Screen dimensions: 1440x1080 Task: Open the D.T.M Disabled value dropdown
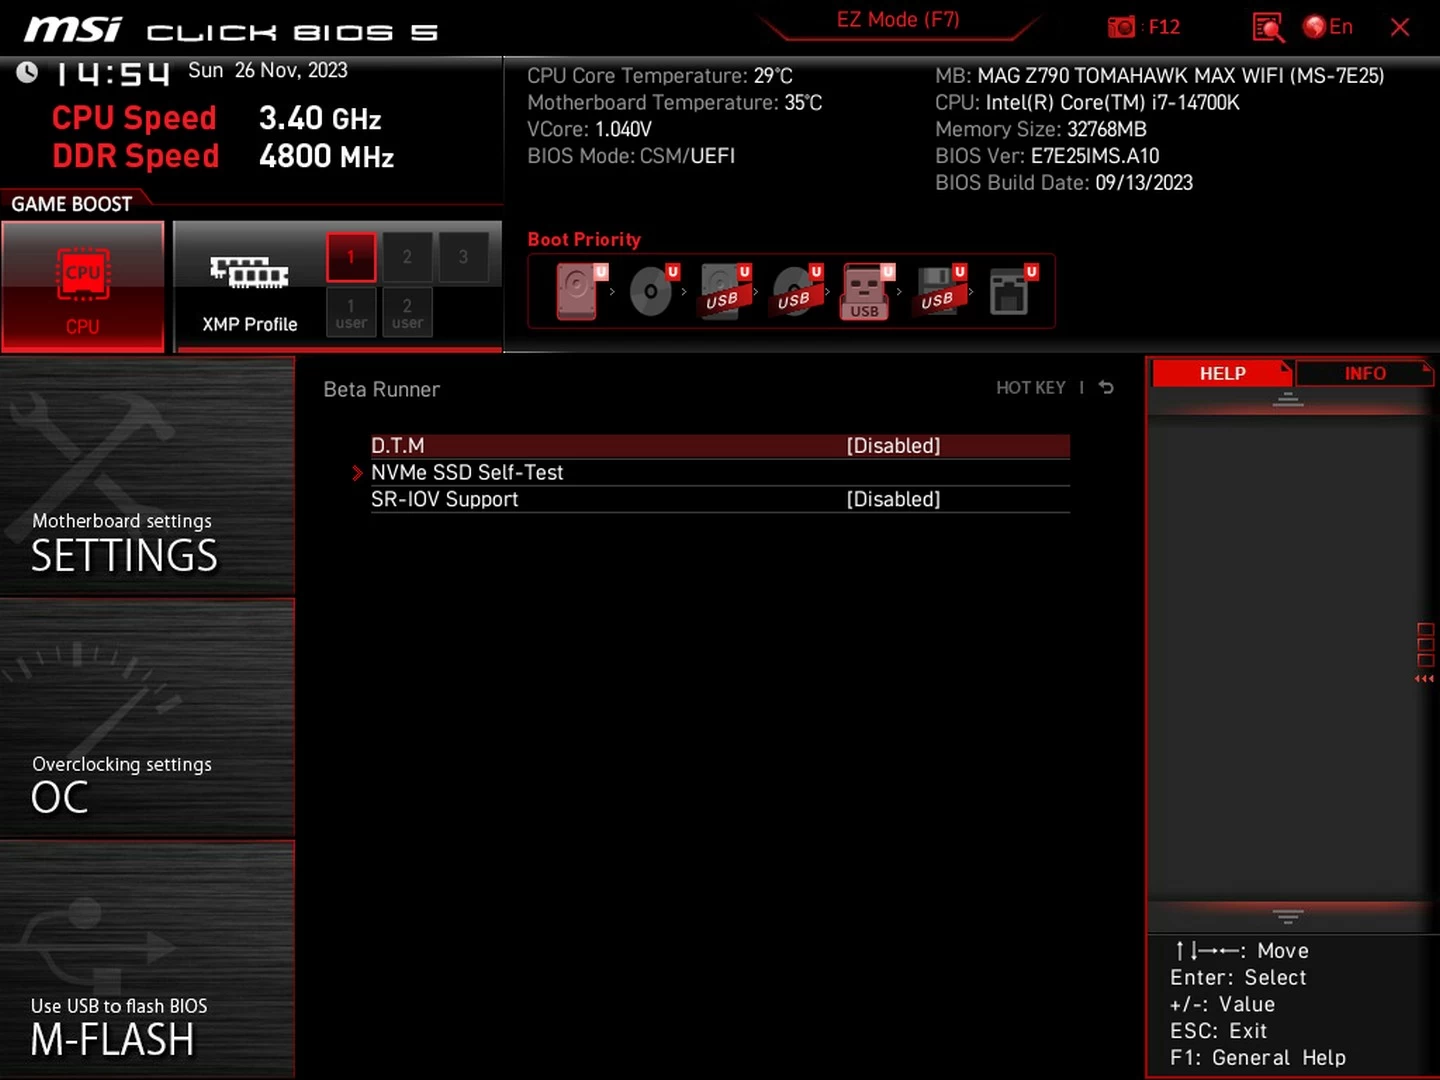(892, 446)
